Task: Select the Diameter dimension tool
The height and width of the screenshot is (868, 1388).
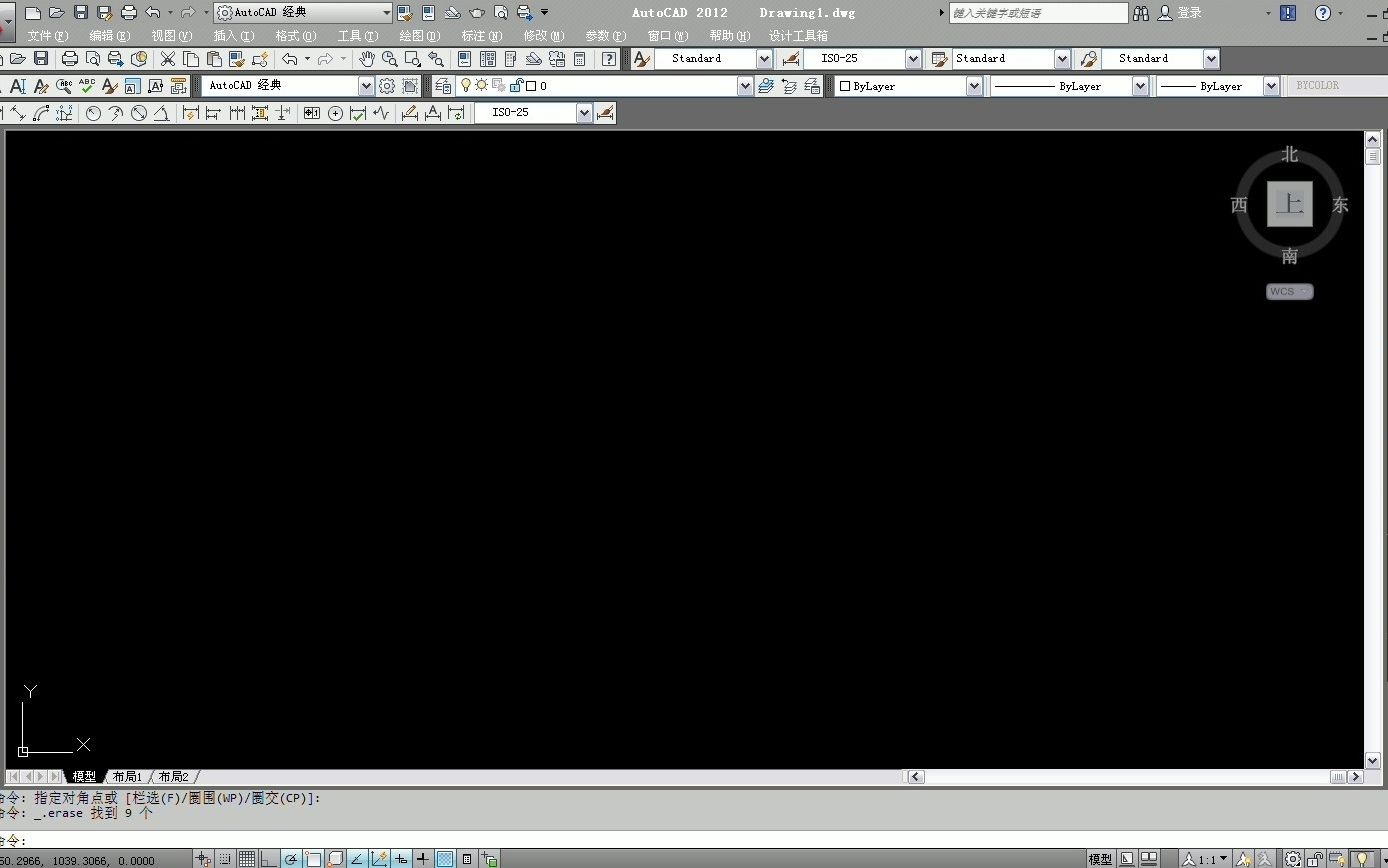Action: [x=139, y=113]
